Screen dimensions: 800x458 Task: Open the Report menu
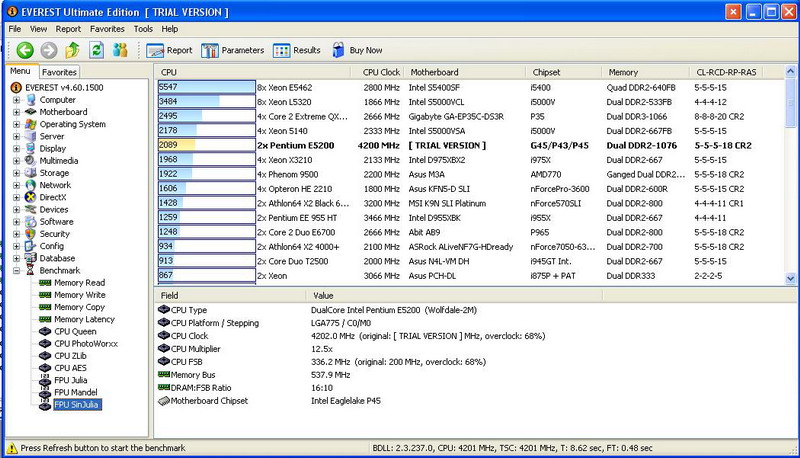point(68,29)
